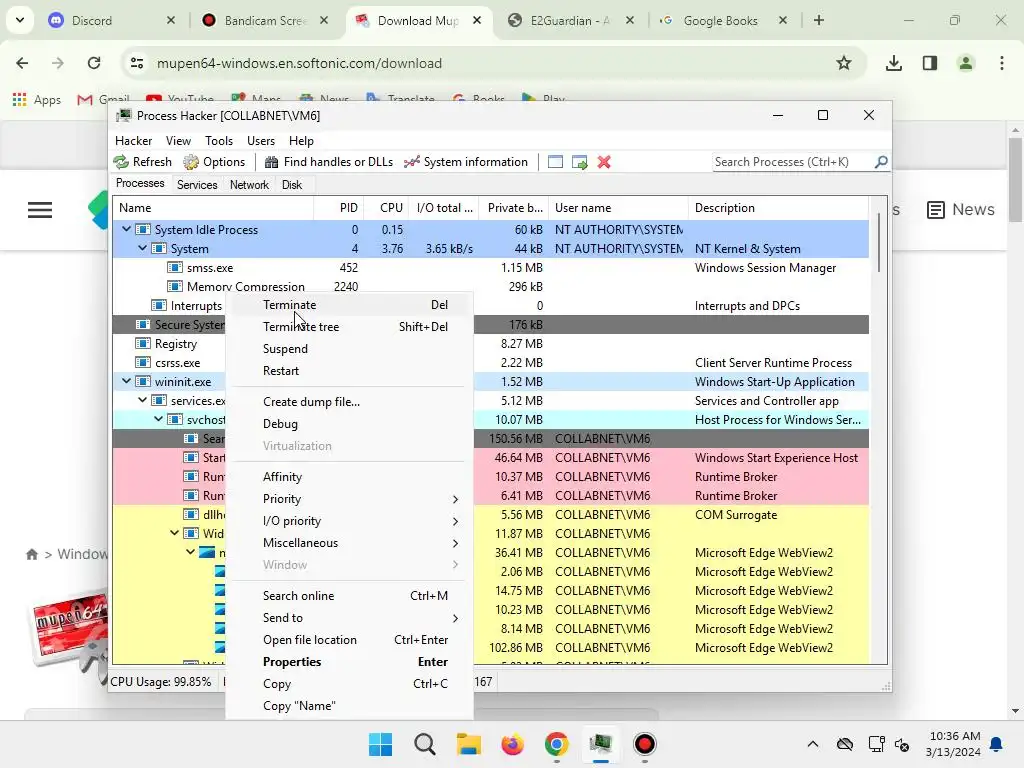Open System information graph window
This screenshot has height=768, width=1024.
466,162
